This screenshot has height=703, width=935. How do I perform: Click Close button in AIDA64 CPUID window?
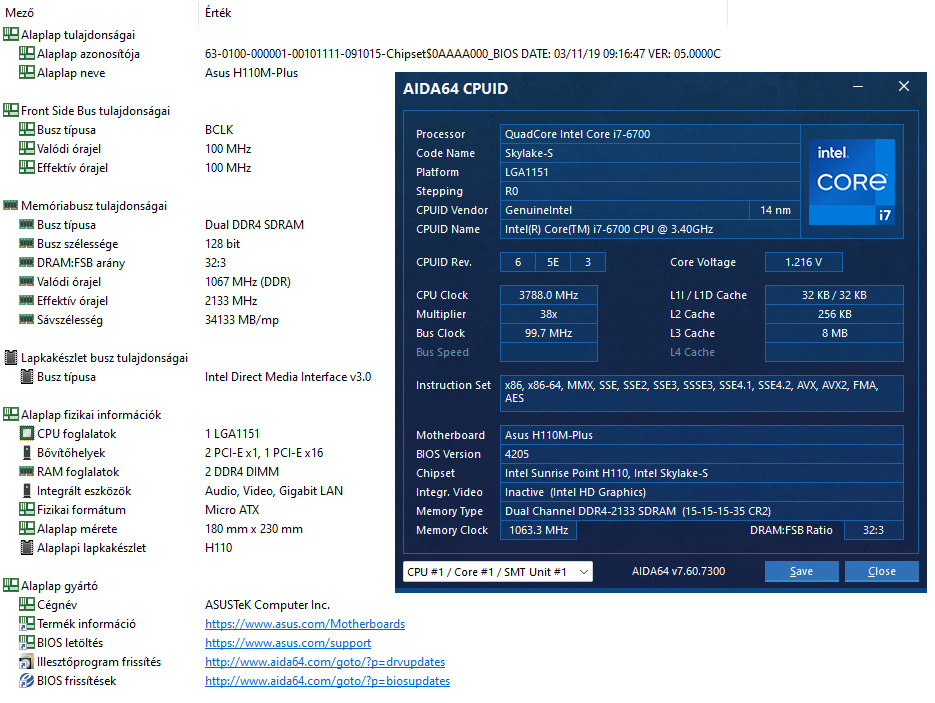click(x=881, y=571)
